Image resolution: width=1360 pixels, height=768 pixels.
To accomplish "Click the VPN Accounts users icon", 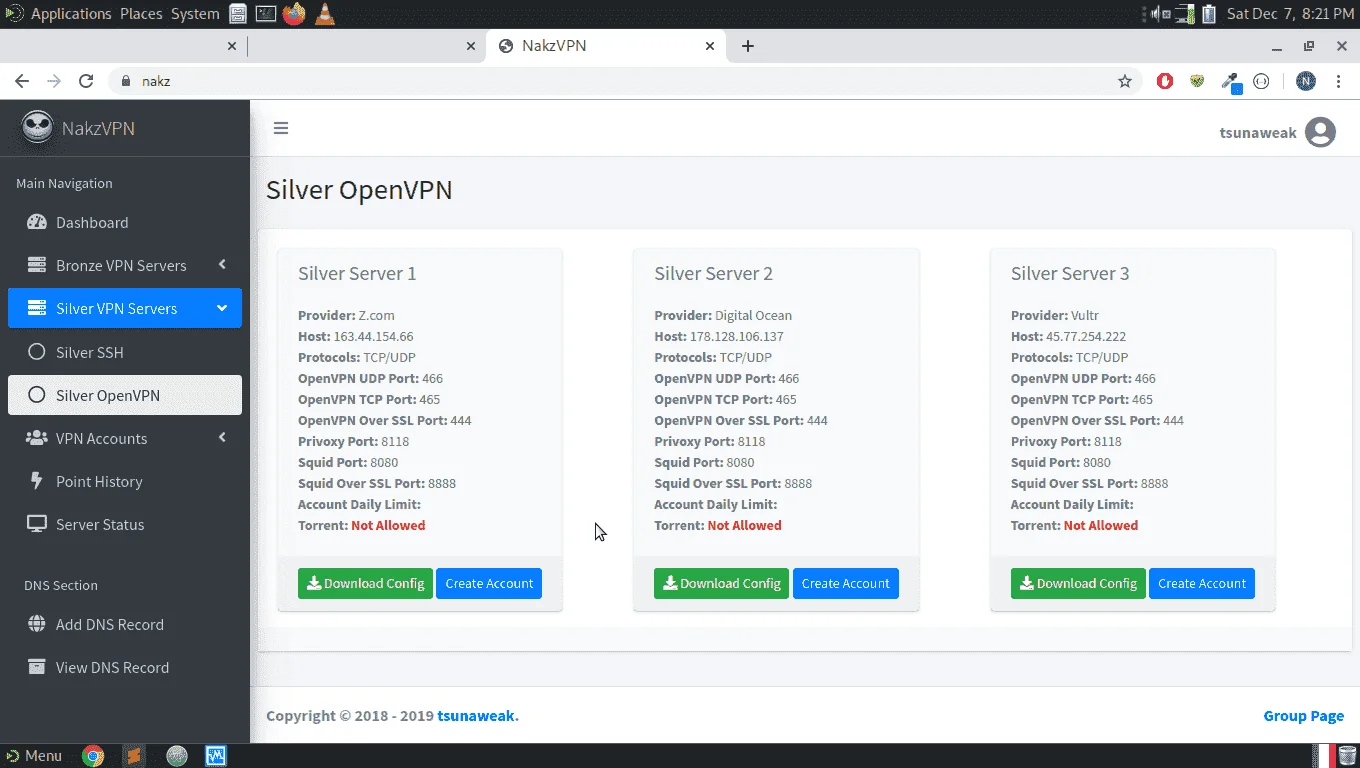I will pos(37,438).
